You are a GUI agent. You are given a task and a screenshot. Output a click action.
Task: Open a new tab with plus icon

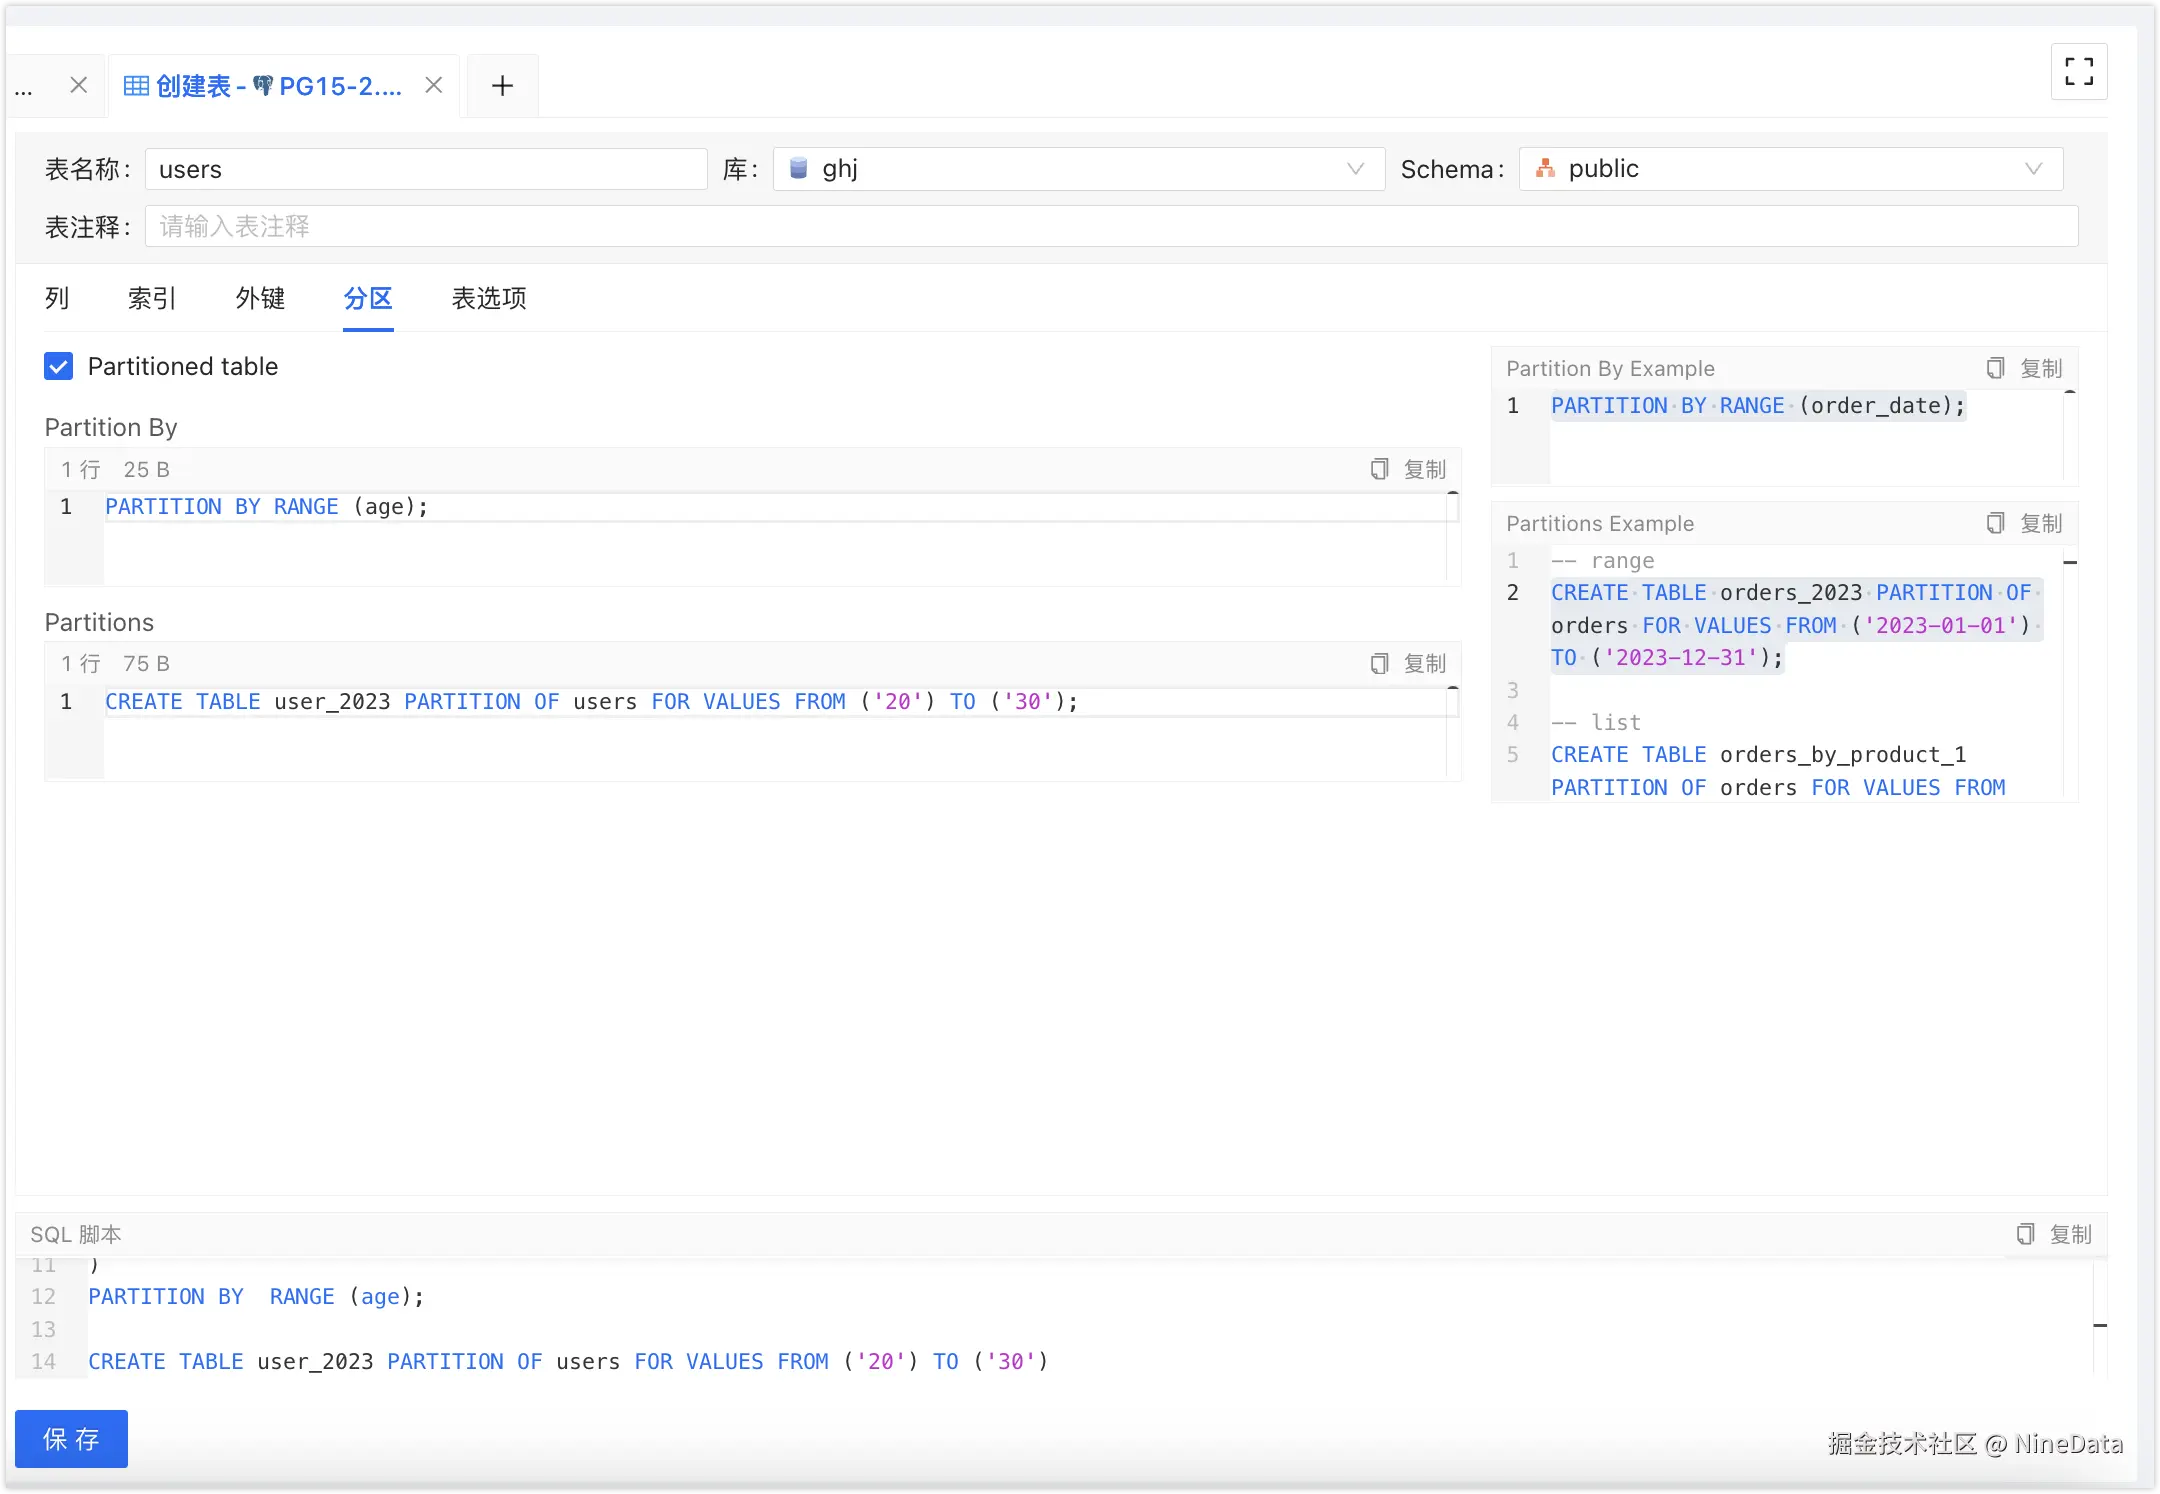click(502, 86)
